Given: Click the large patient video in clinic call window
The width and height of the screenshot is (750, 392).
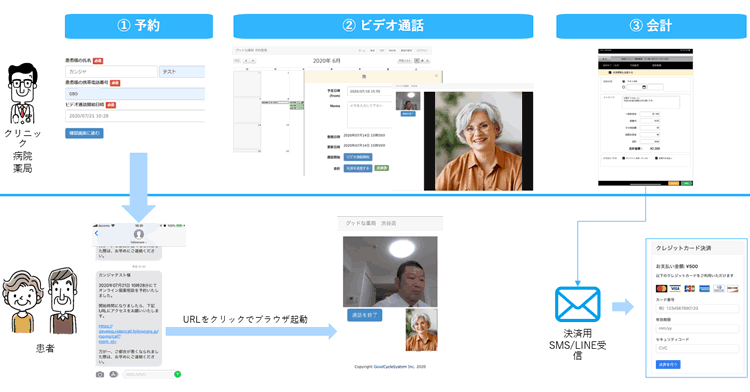Looking at the screenshot, I should click(478, 141).
